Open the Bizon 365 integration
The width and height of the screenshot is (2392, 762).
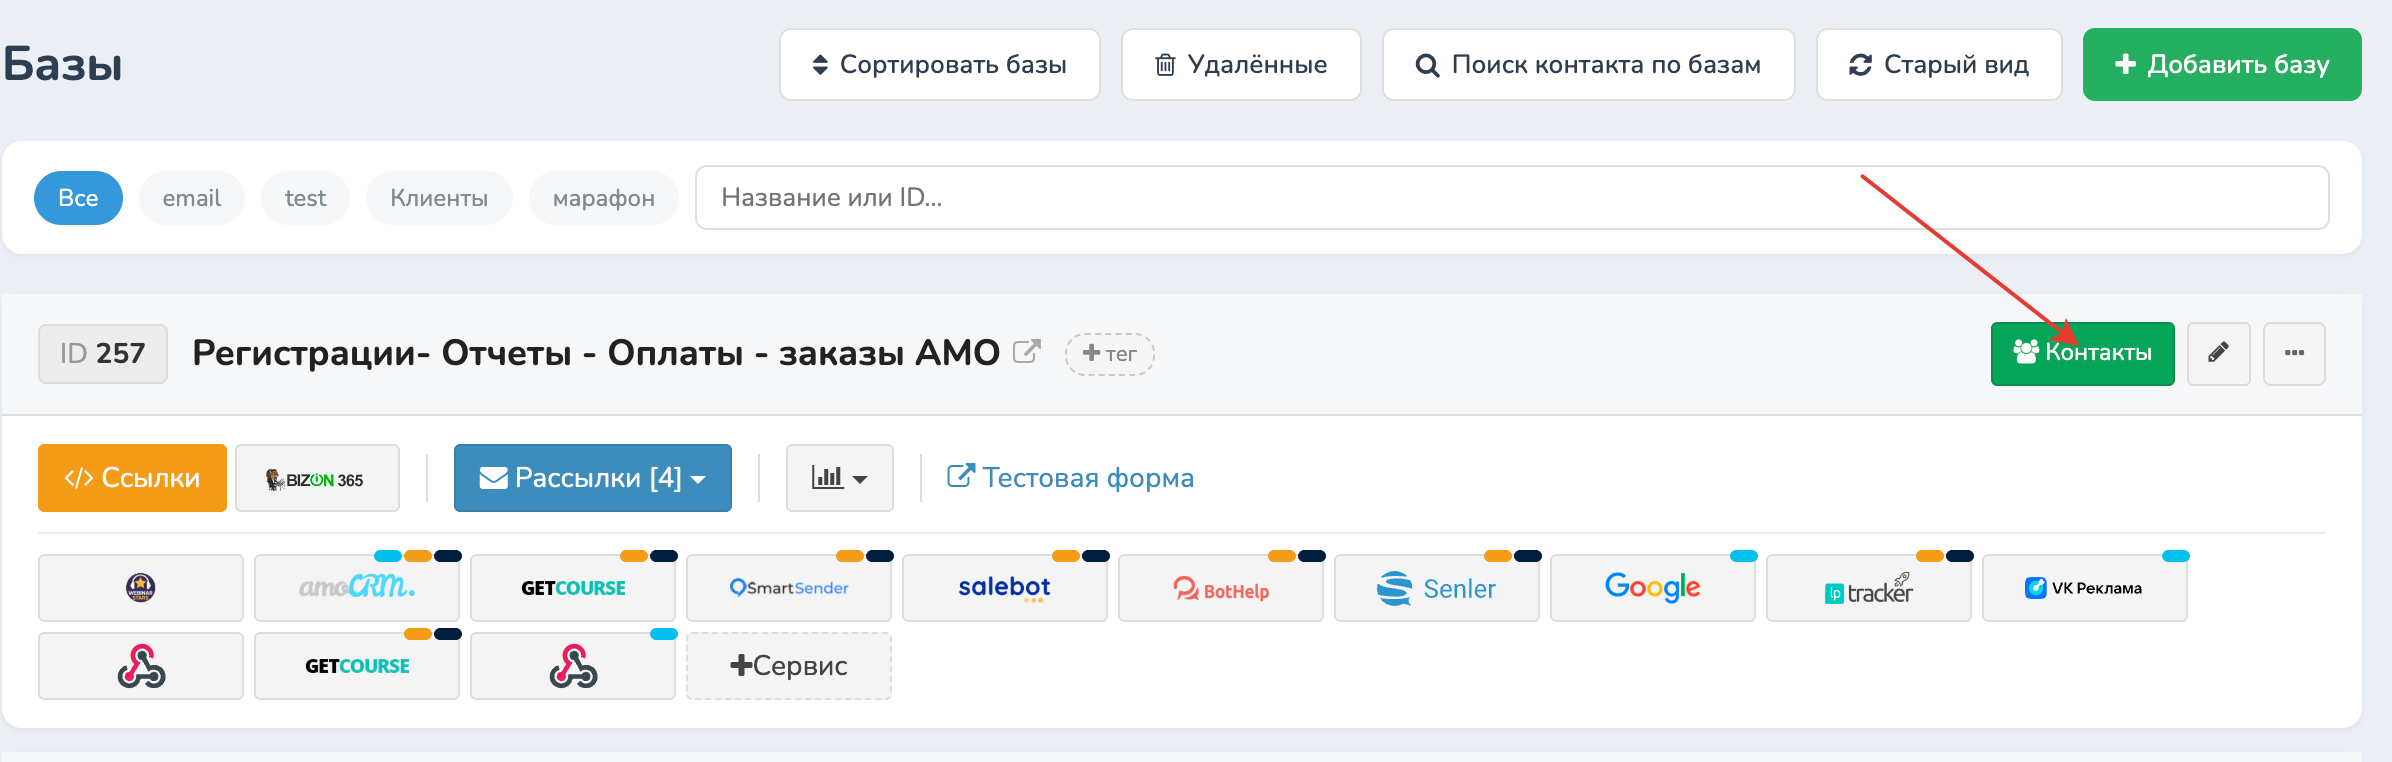tap(317, 479)
